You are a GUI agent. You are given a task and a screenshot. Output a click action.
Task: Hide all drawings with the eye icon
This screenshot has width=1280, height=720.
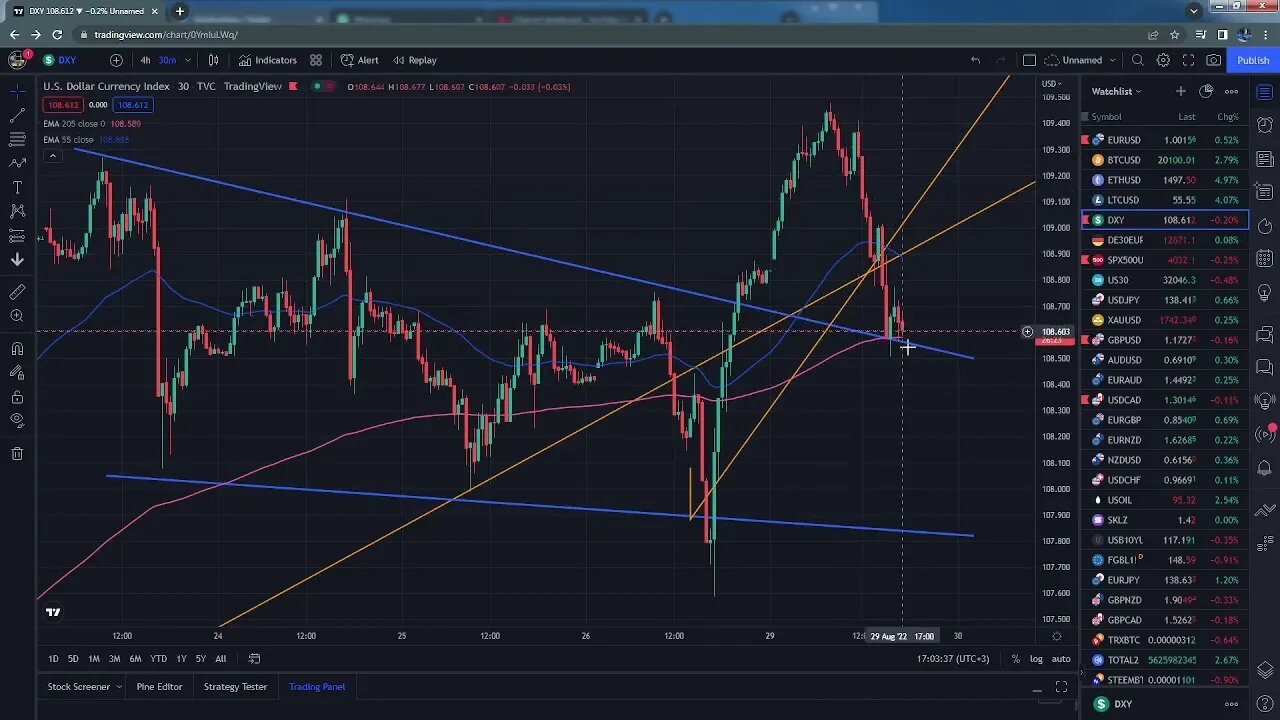coord(17,421)
